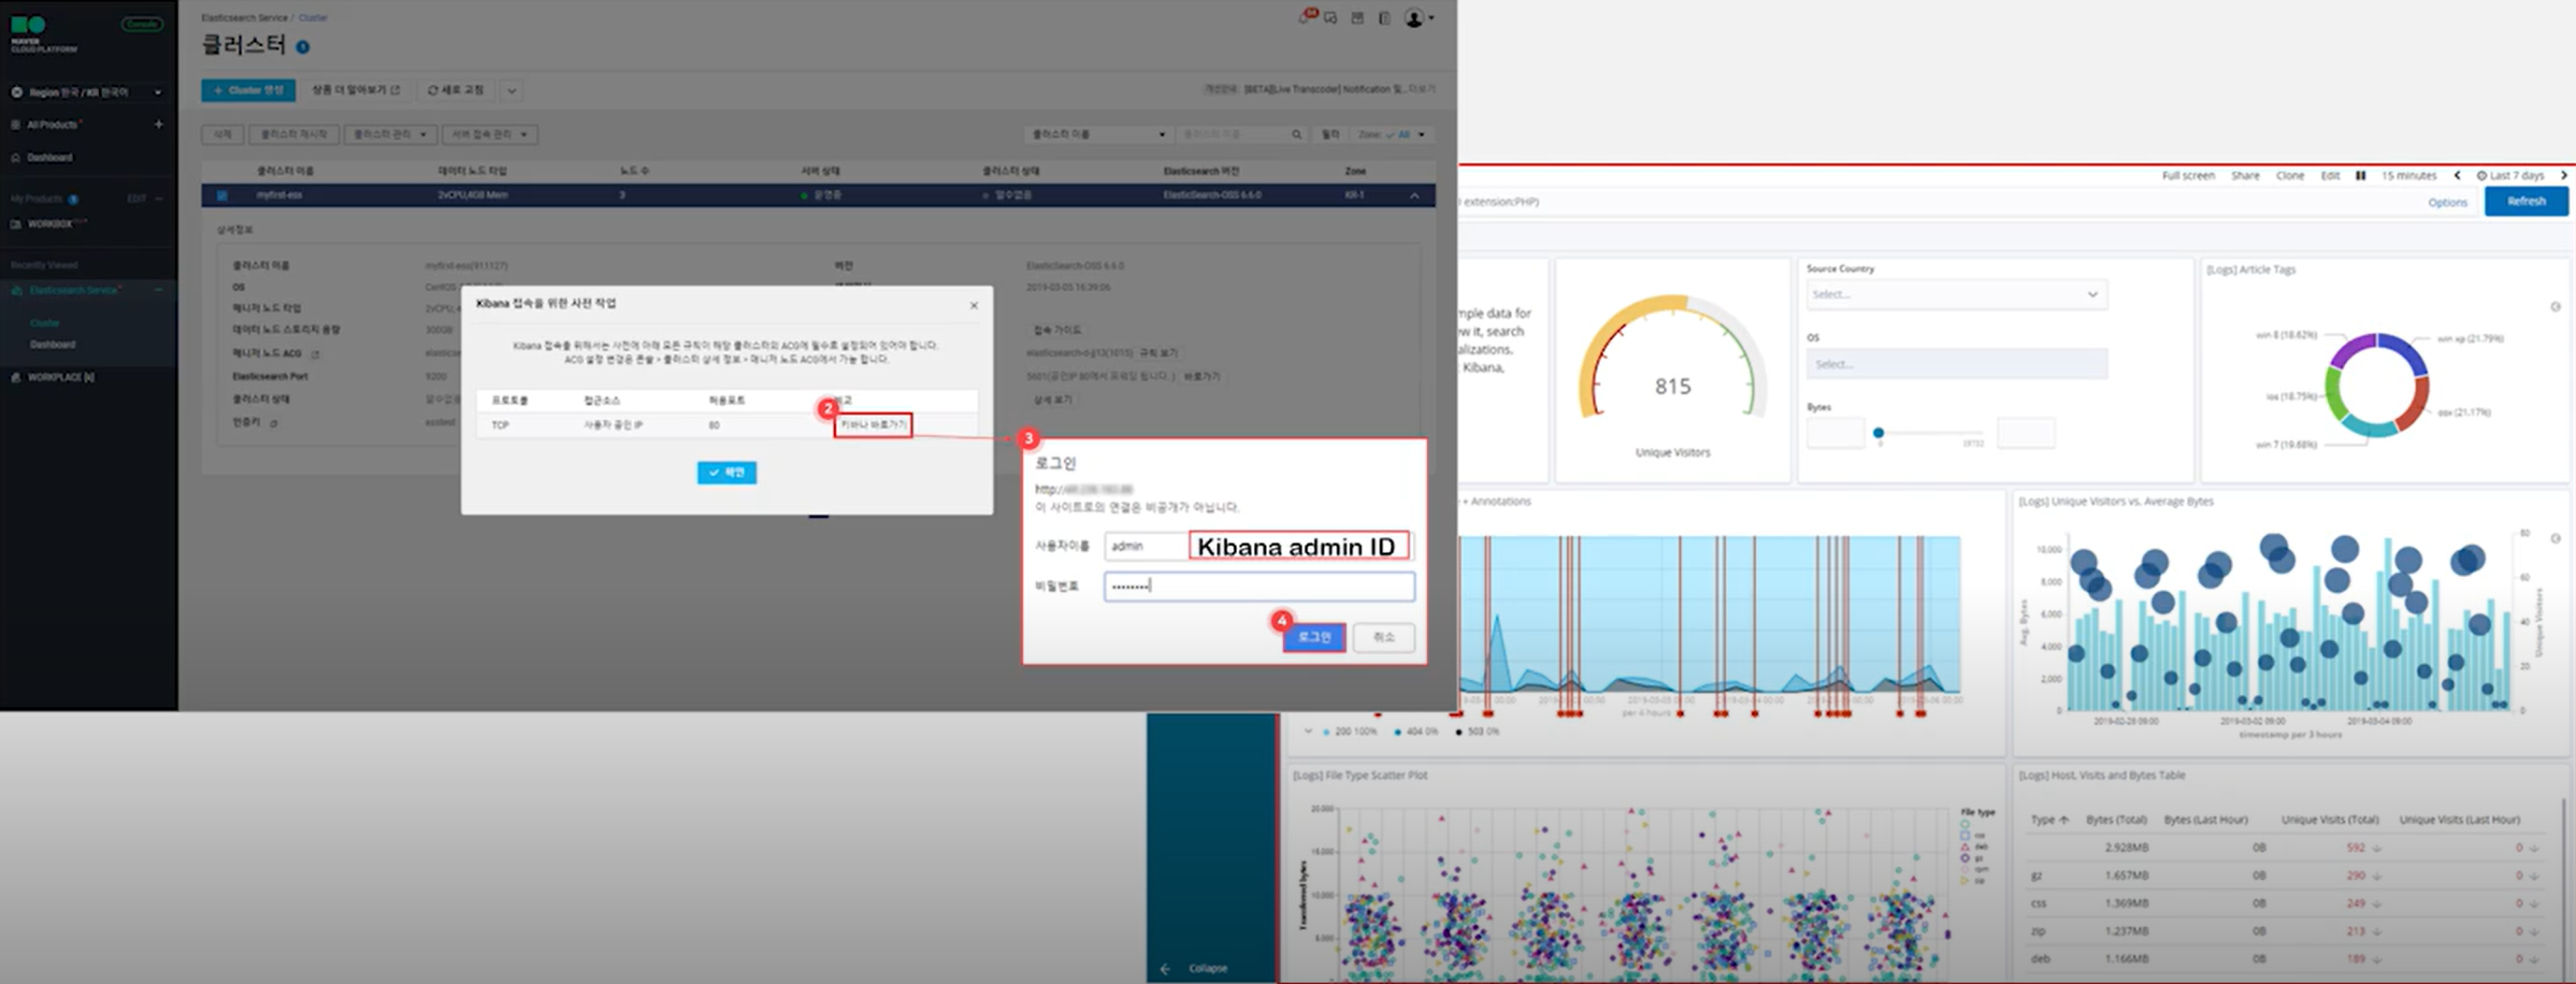Tick the myfirst-ess cluster row checkbox

(222, 195)
